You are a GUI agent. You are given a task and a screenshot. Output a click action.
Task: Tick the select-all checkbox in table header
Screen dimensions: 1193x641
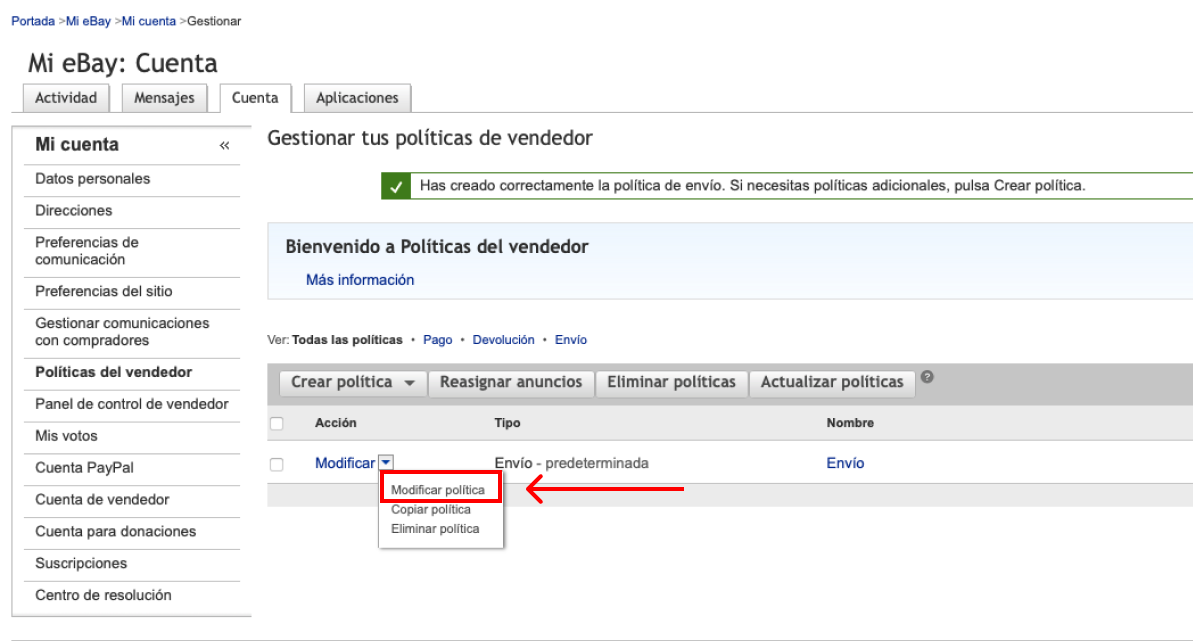(x=277, y=423)
